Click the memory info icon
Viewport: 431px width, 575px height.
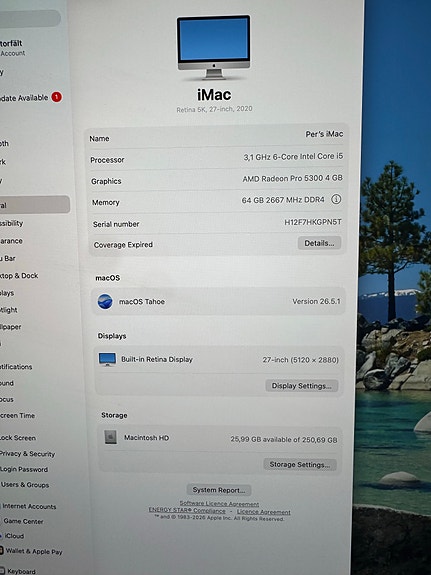click(x=336, y=199)
